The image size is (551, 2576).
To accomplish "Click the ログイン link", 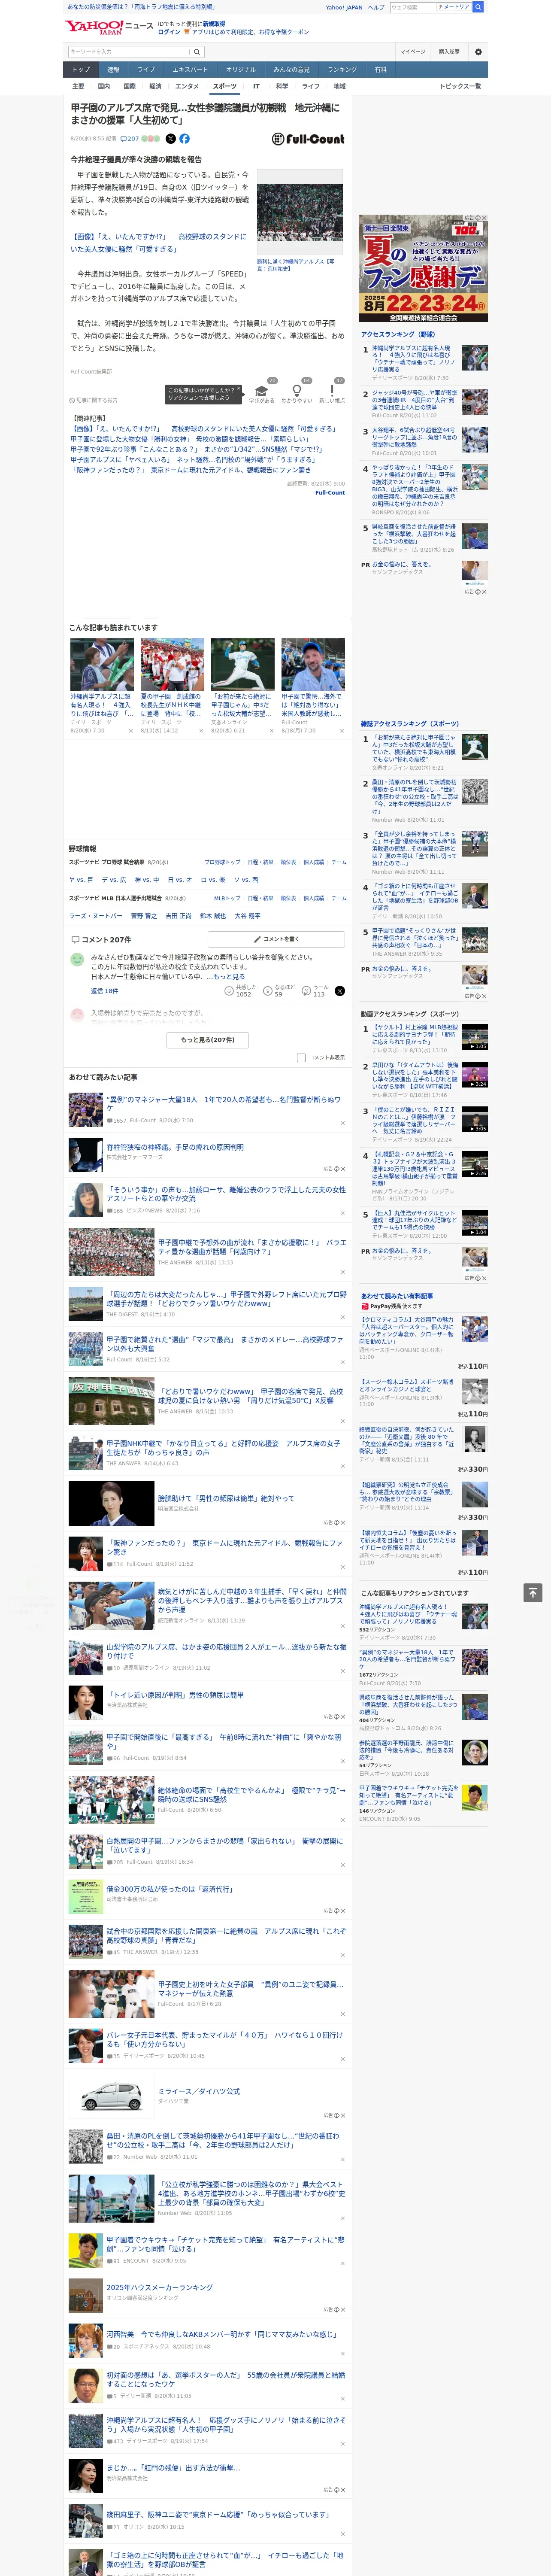I will 169,32.
